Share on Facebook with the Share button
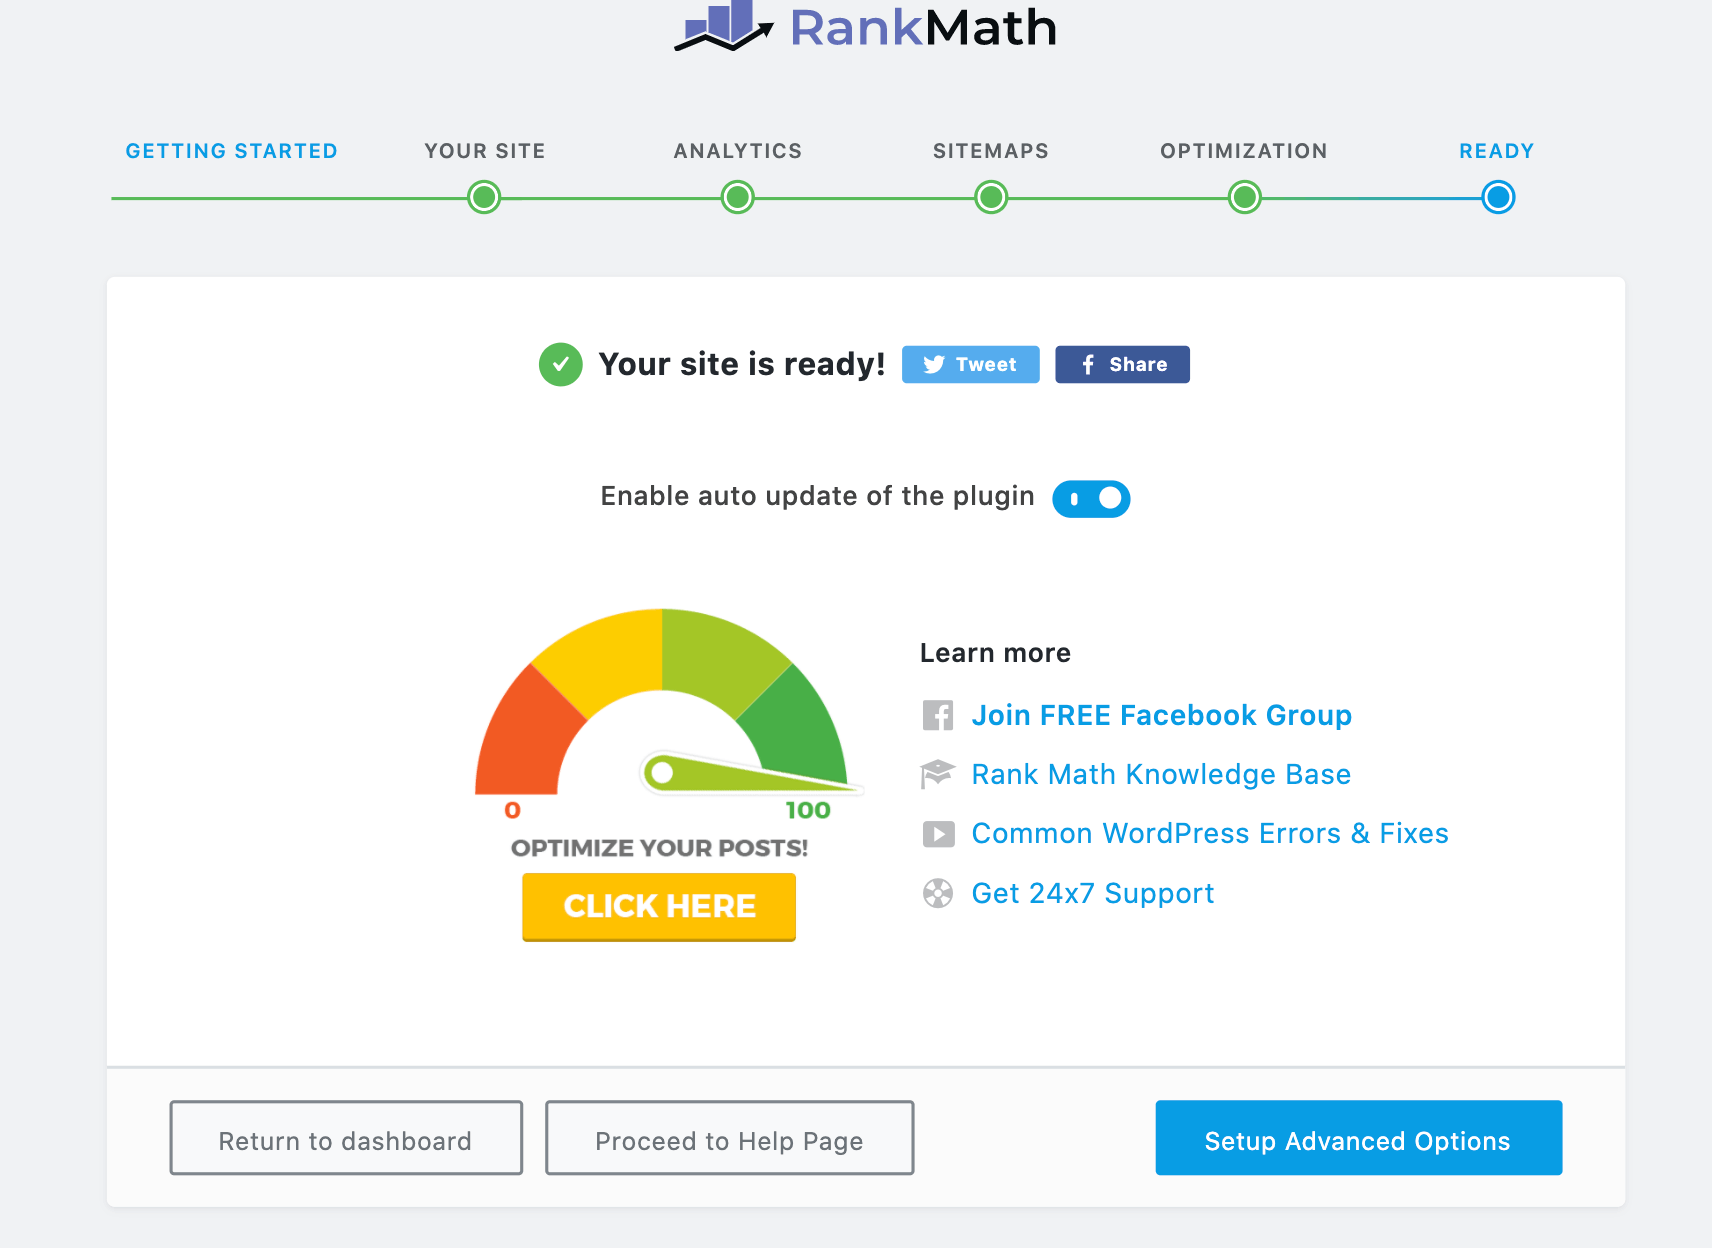The image size is (1712, 1248). point(1122,364)
